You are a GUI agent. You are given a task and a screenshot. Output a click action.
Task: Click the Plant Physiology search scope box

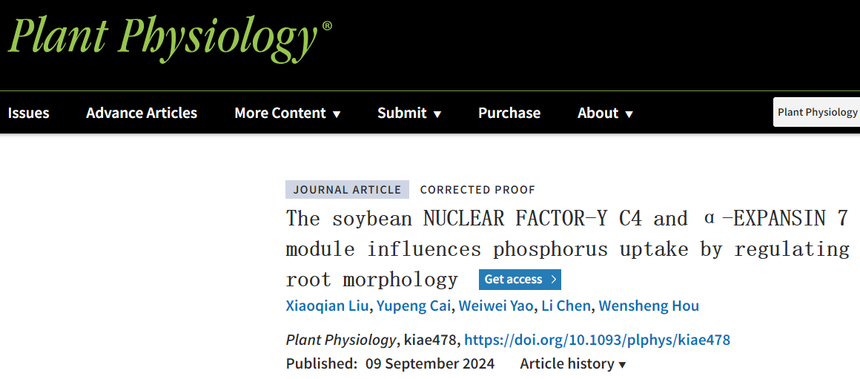point(817,112)
